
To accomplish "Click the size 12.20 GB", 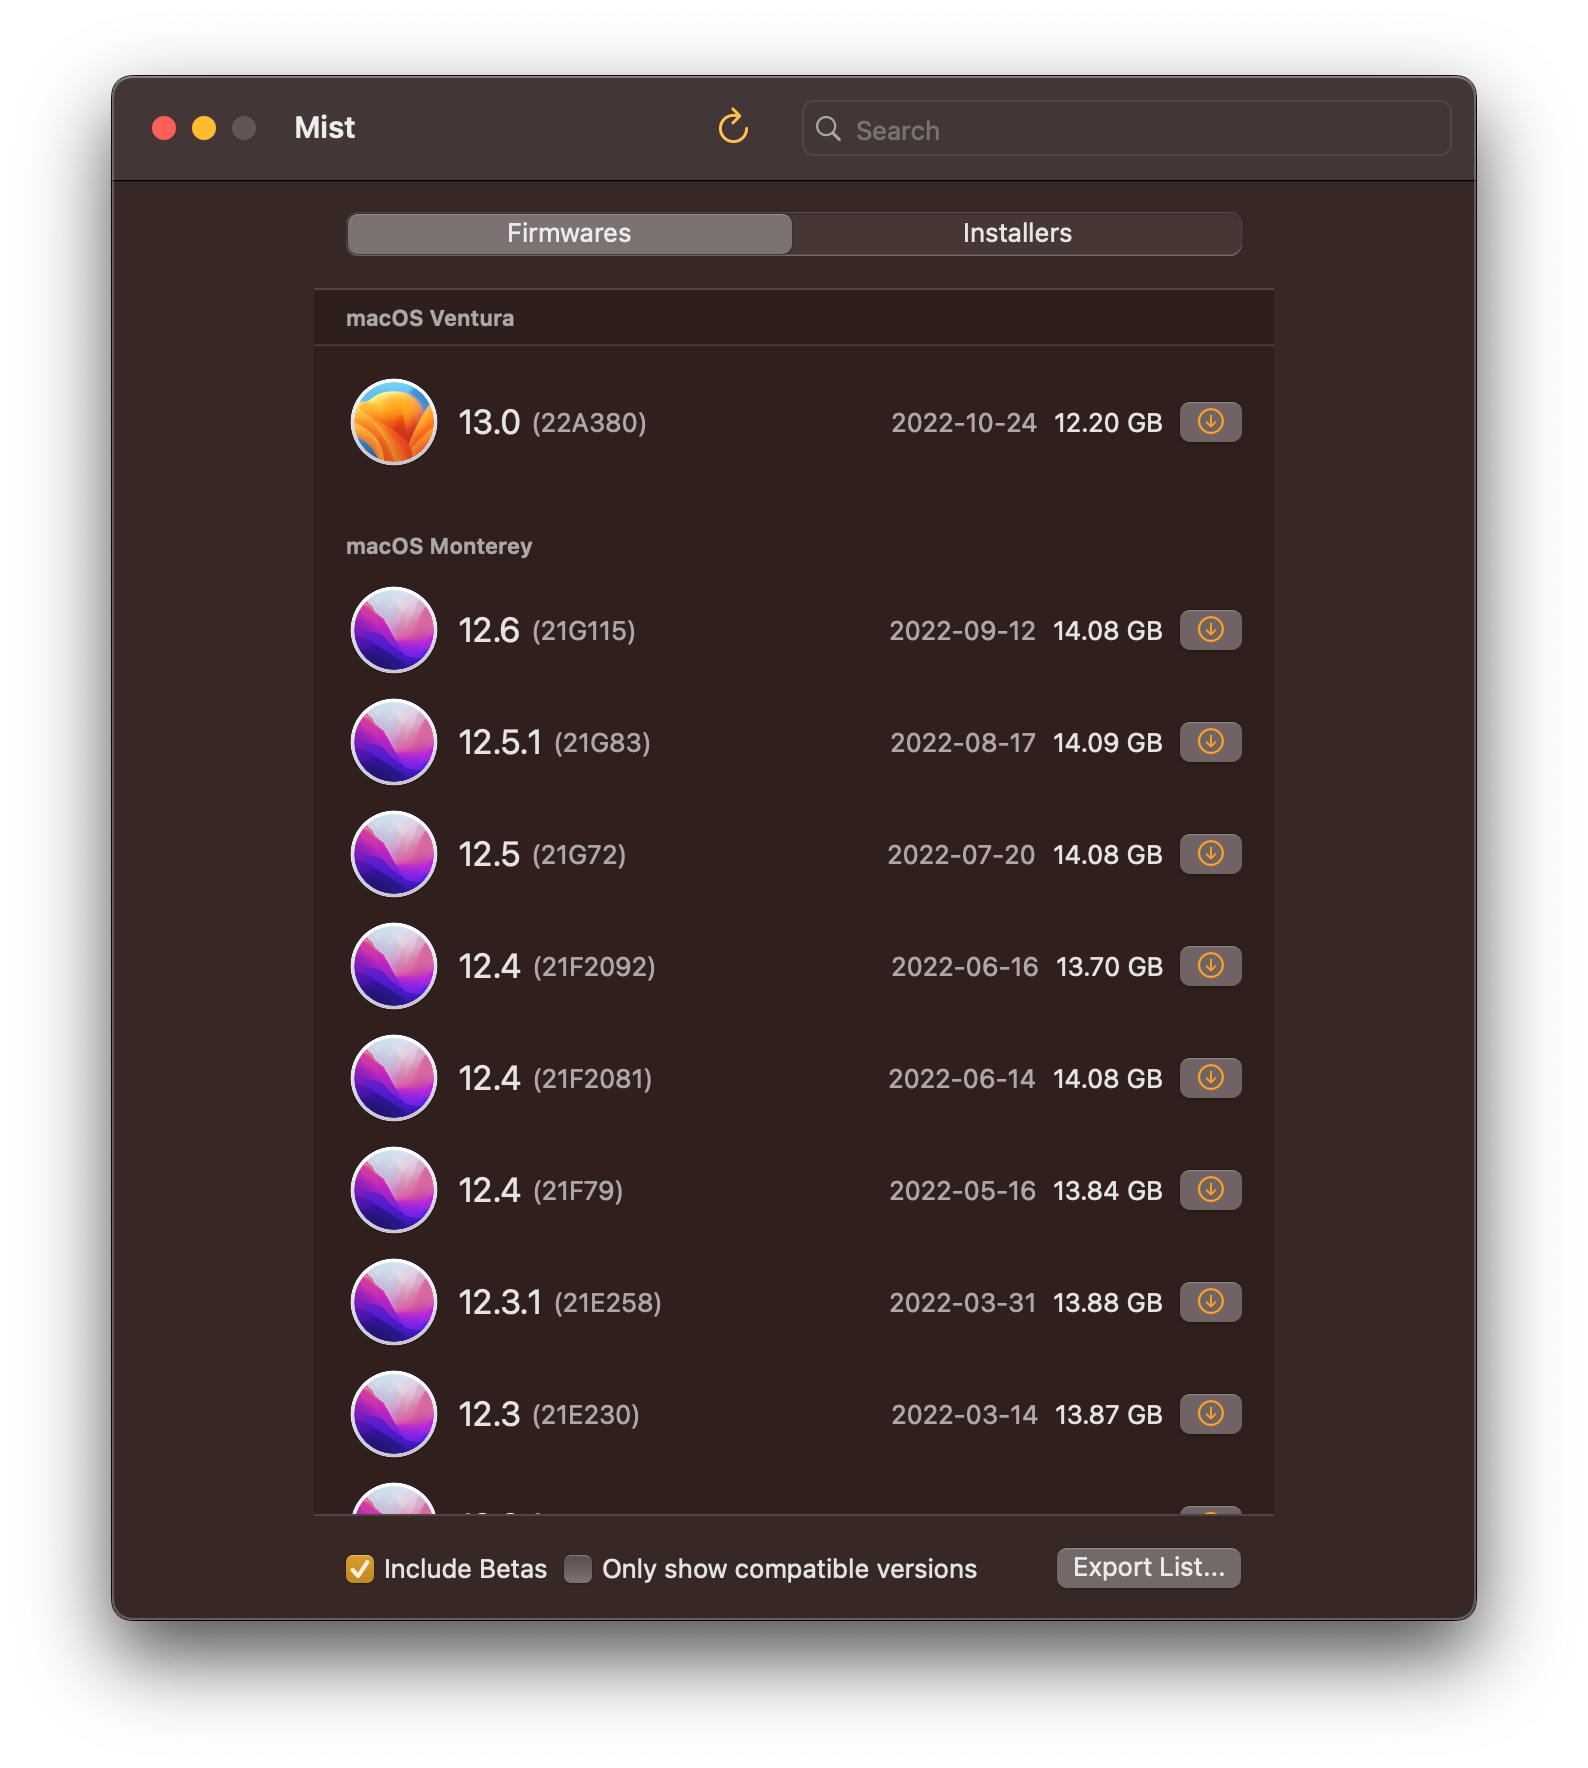I will tap(1108, 423).
